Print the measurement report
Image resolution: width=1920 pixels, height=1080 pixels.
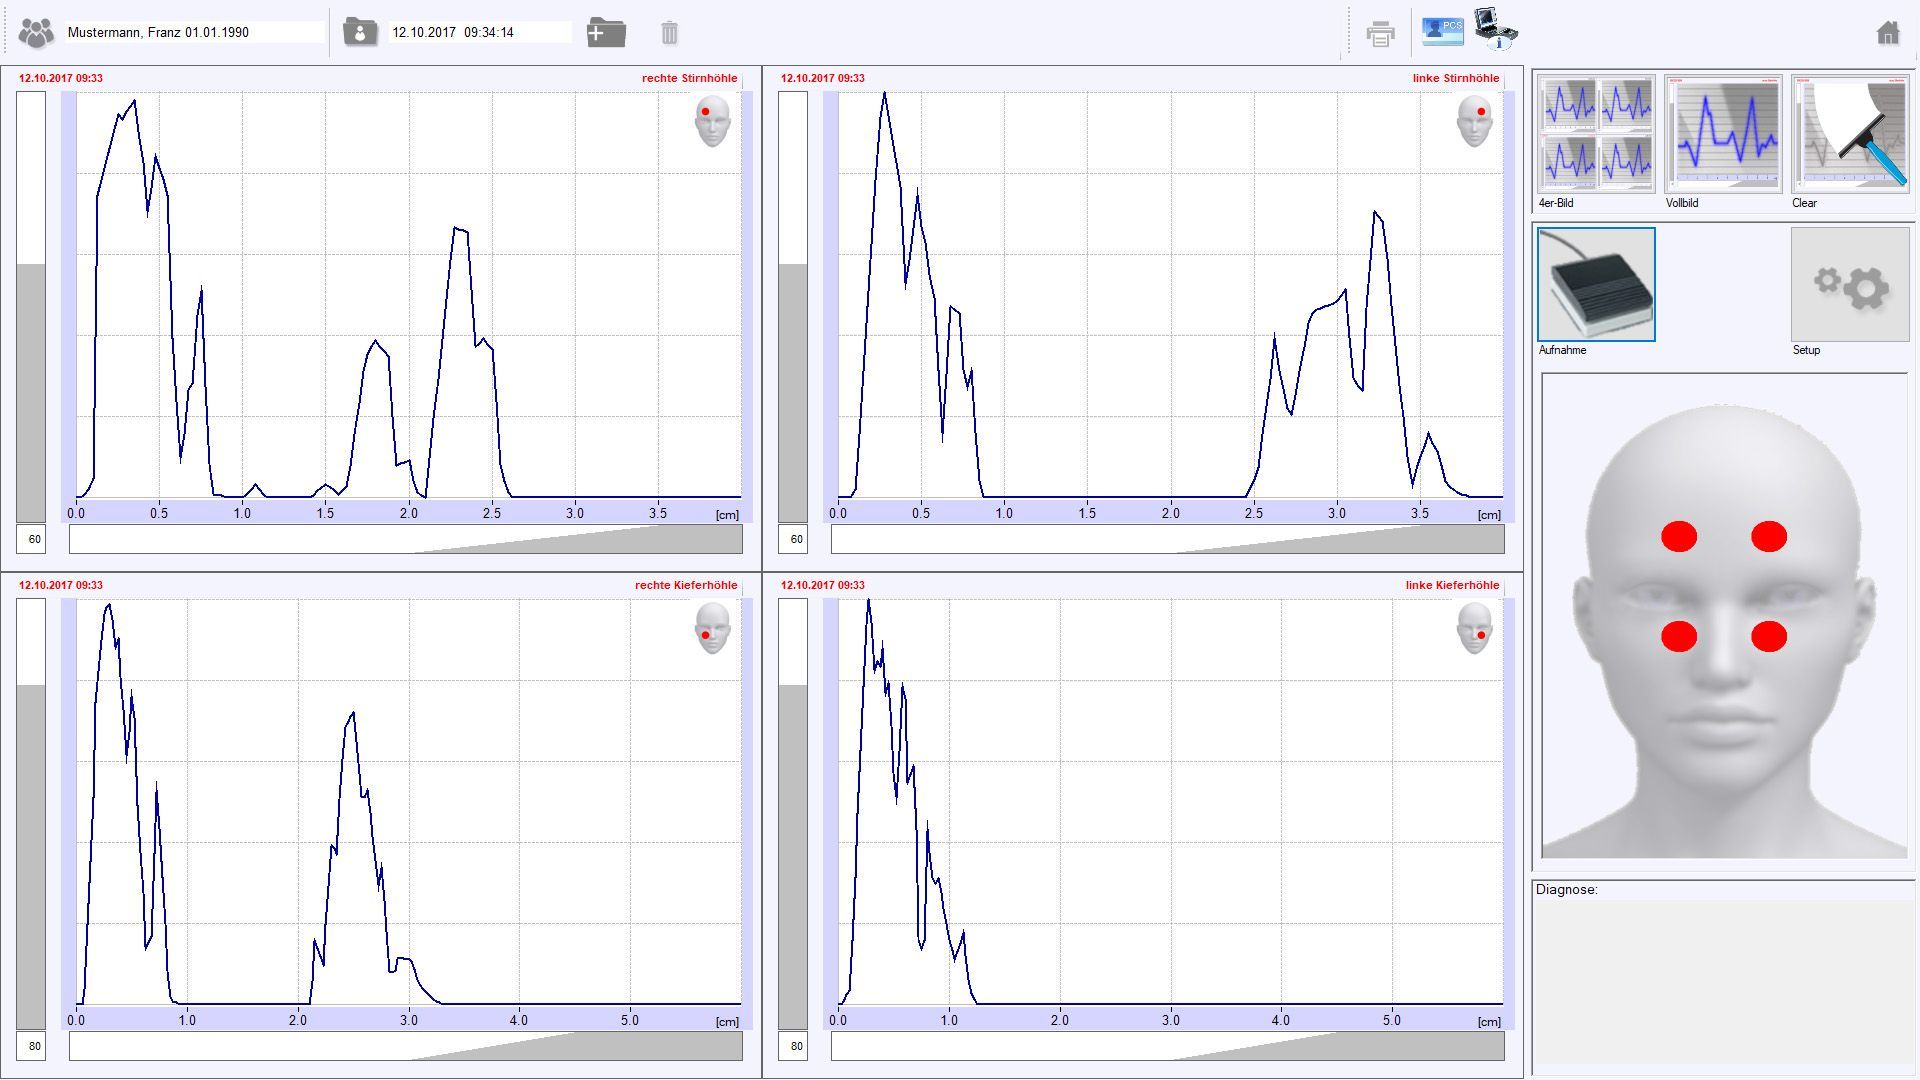[1380, 33]
